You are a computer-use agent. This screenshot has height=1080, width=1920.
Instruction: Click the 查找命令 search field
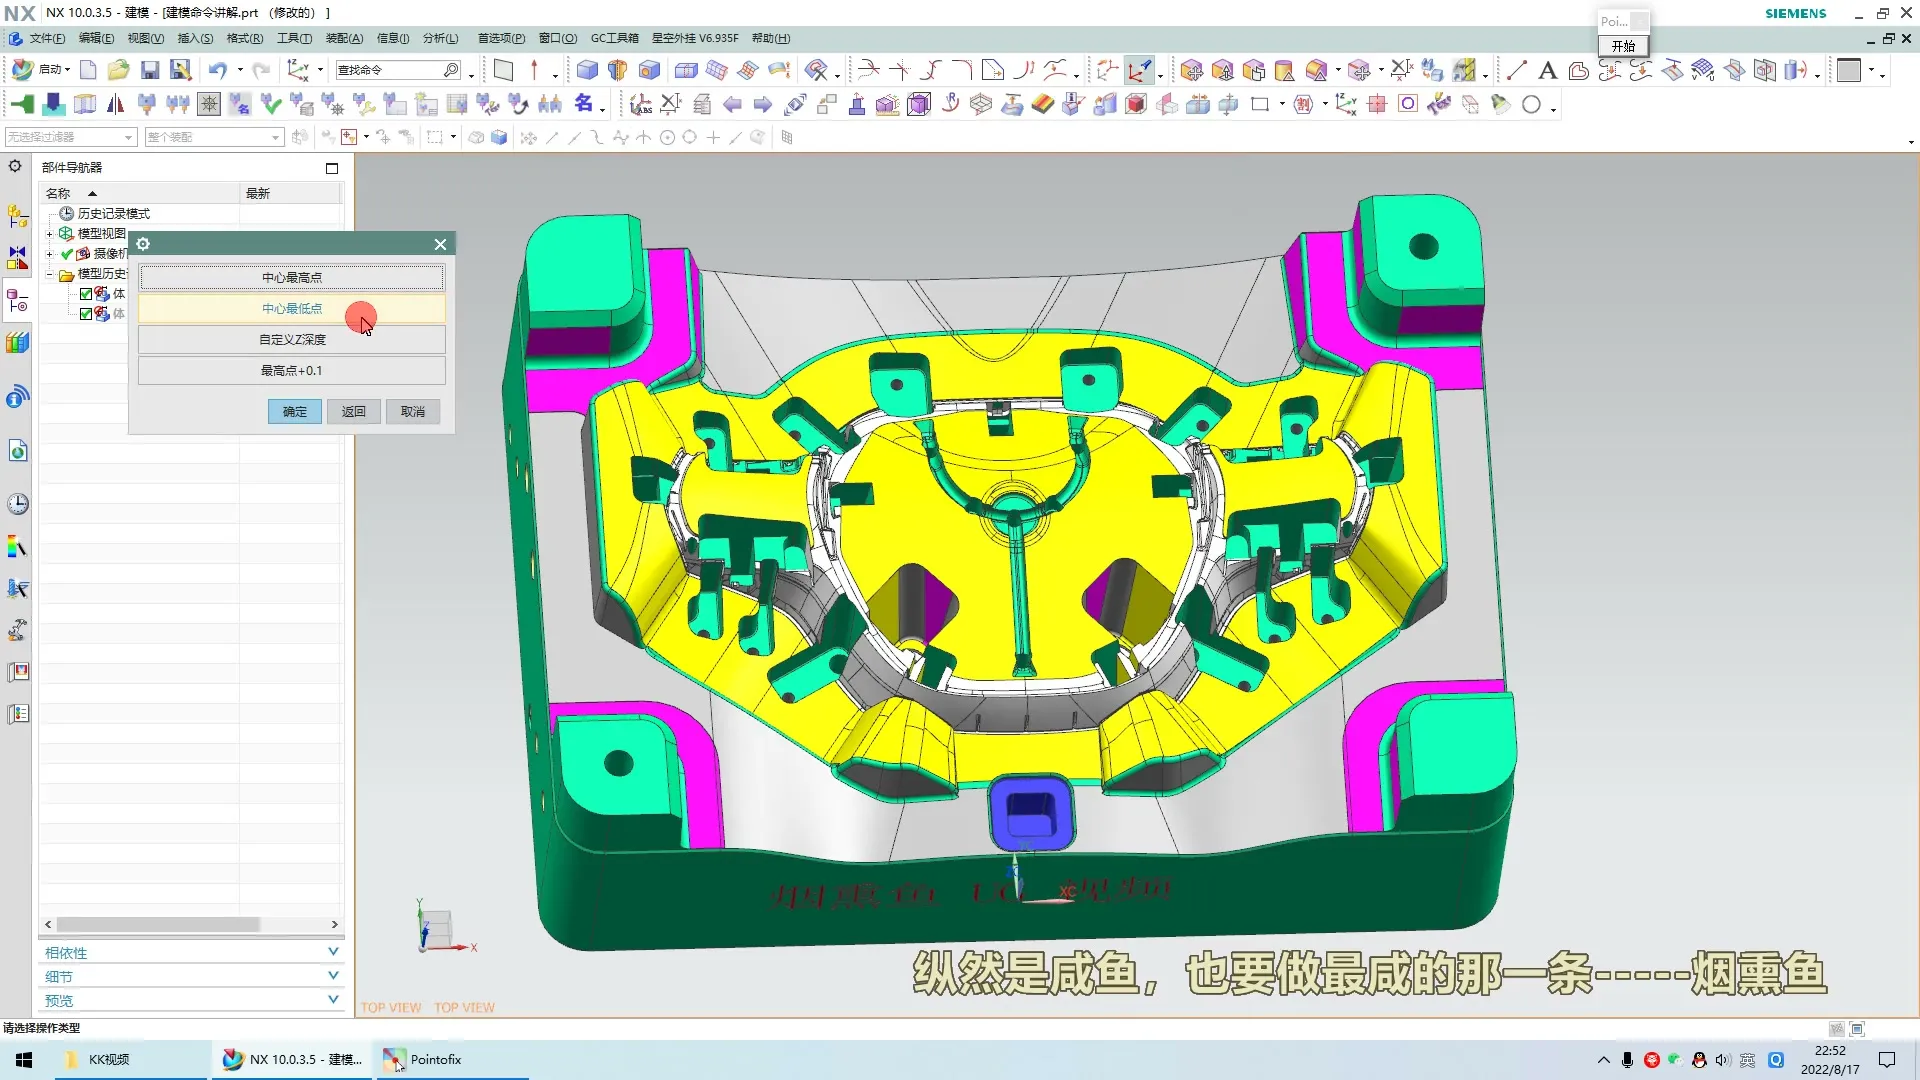[388, 70]
